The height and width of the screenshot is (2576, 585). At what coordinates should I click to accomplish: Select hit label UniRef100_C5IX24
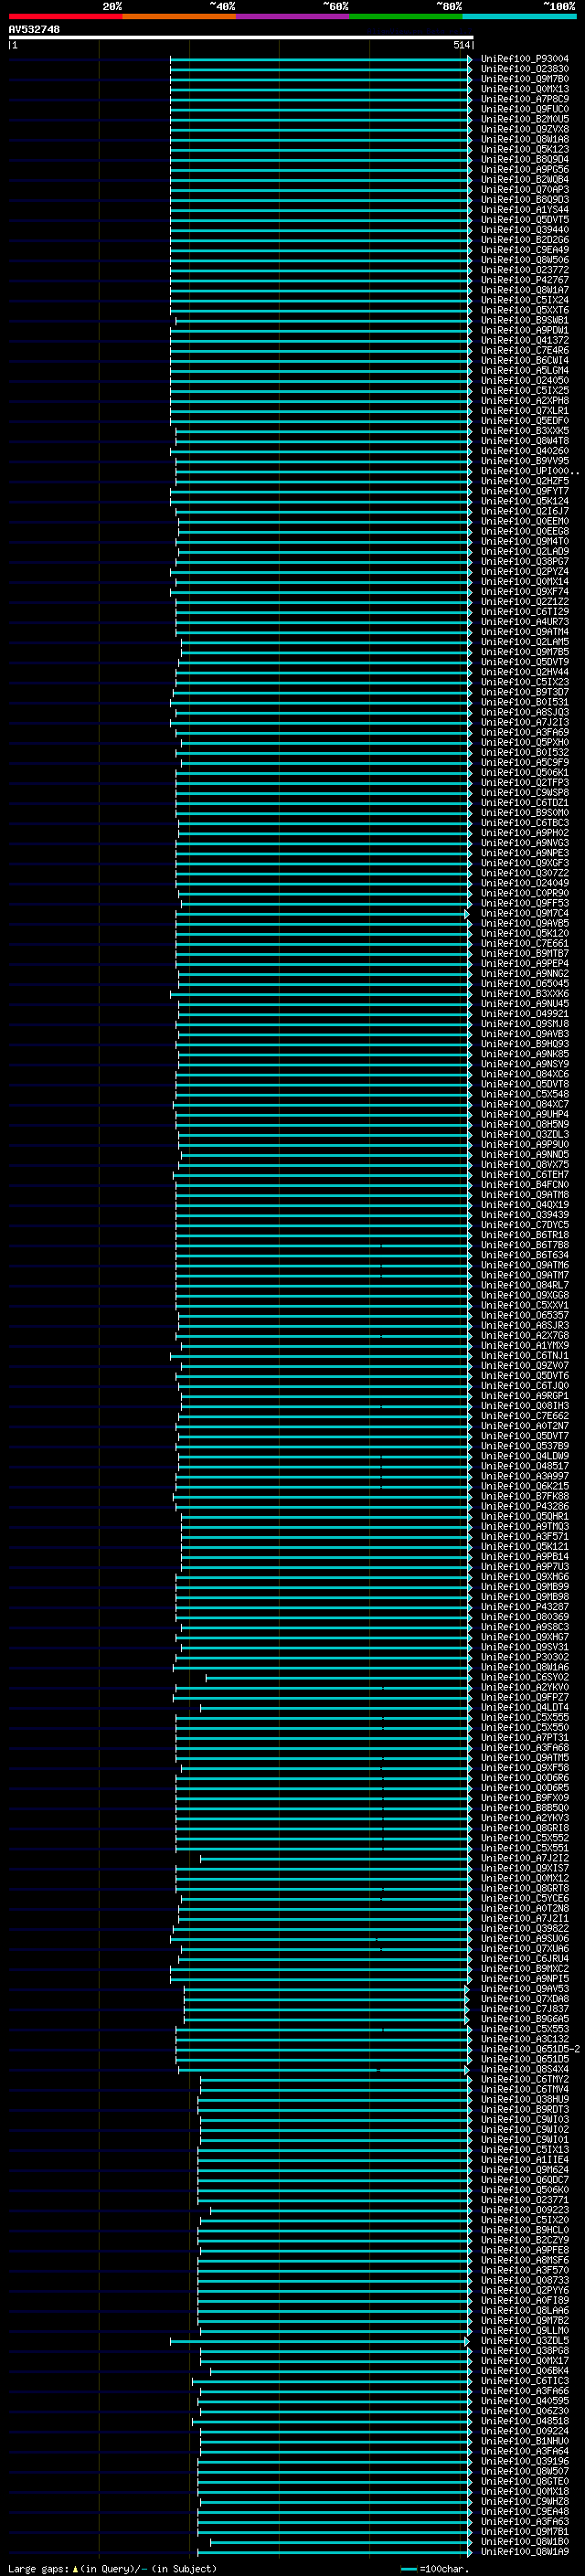[524, 300]
